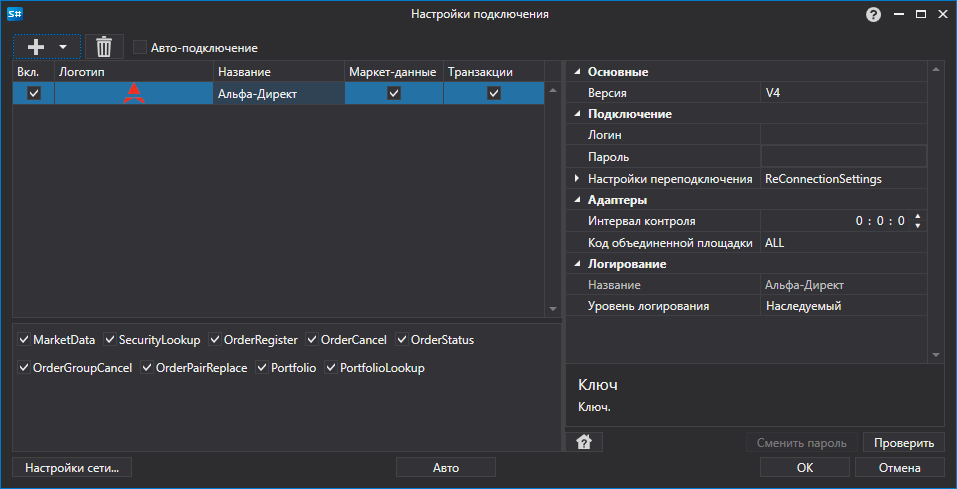The width and height of the screenshot is (957, 489).
Task: Click the Вкл. column header
Action: pos(34,72)
